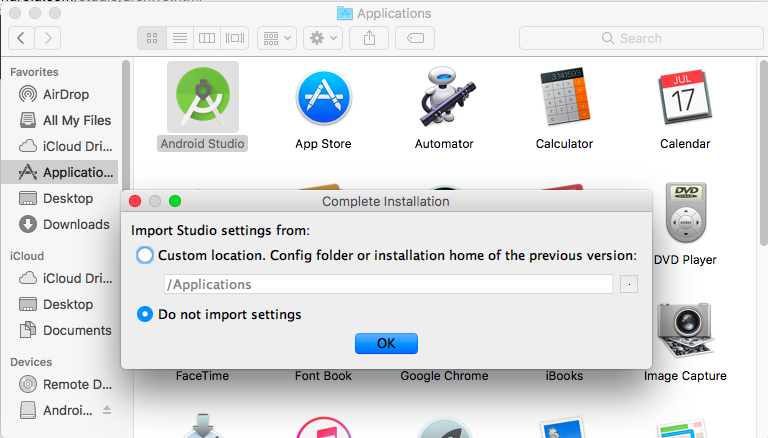
Task: Open the gear Action menu
Action: coord(323,38)
